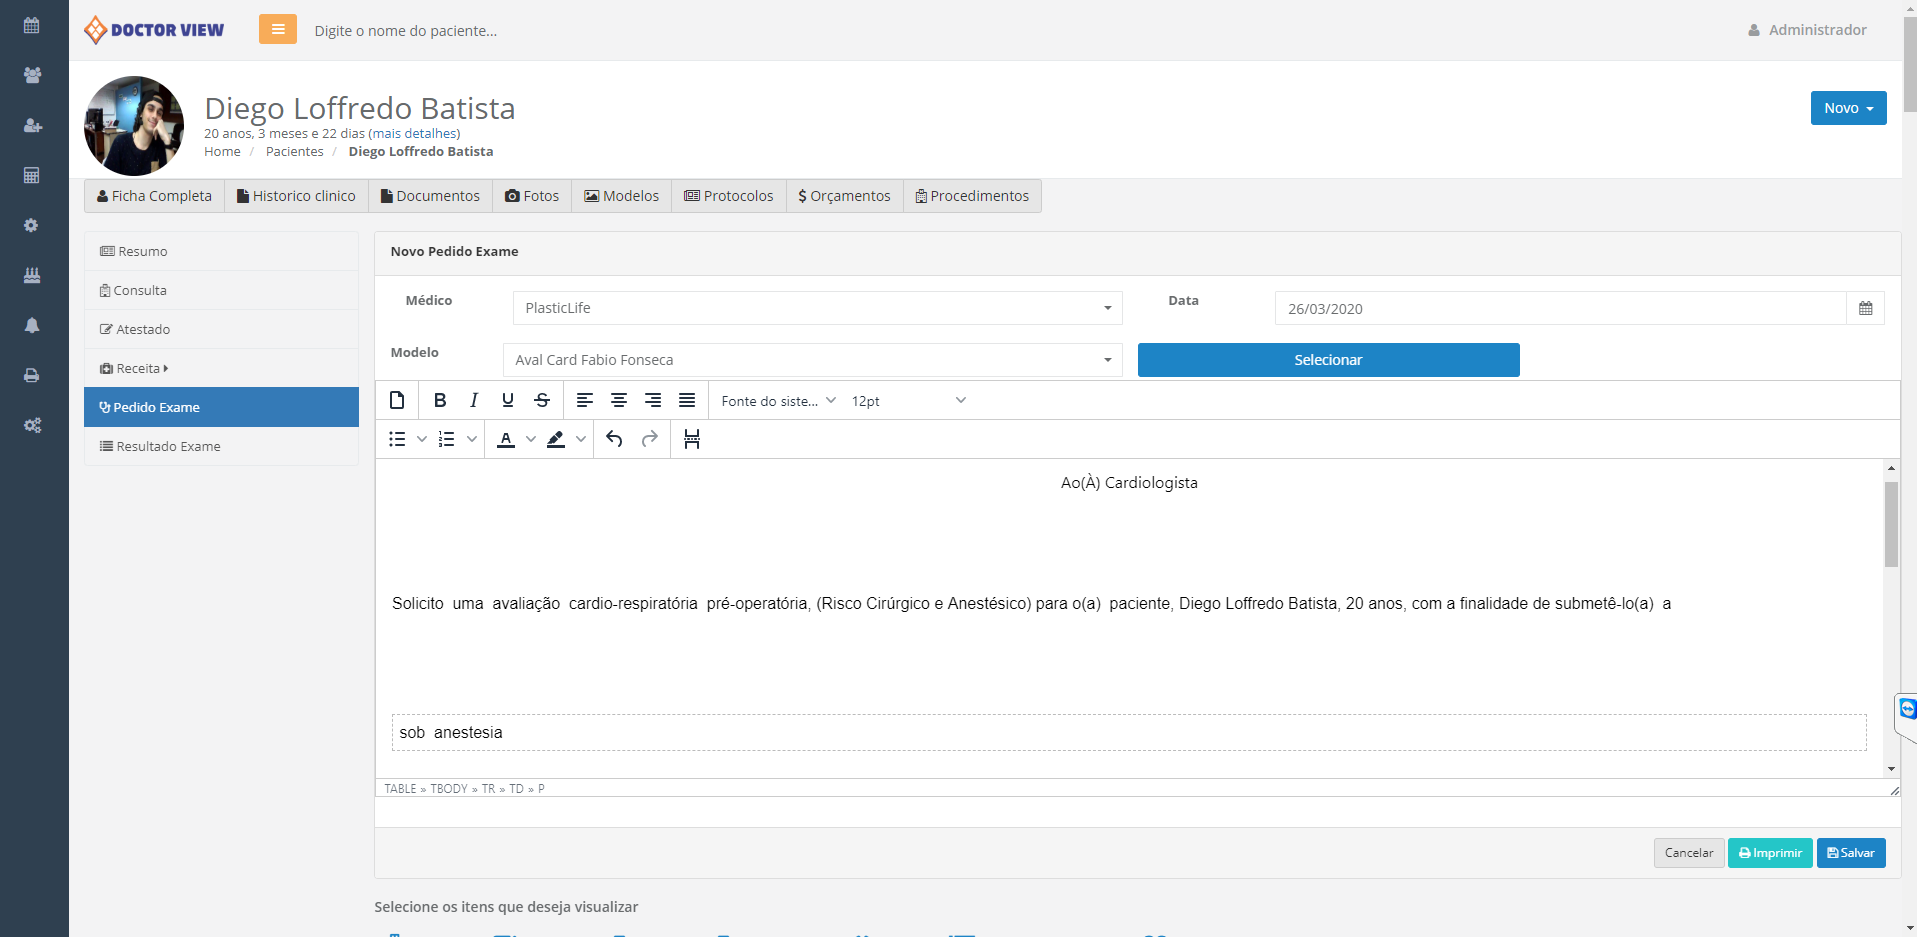
Task: Toggle bold formatting in the editor
Action: pyautogui.click(x=440, y=401)
